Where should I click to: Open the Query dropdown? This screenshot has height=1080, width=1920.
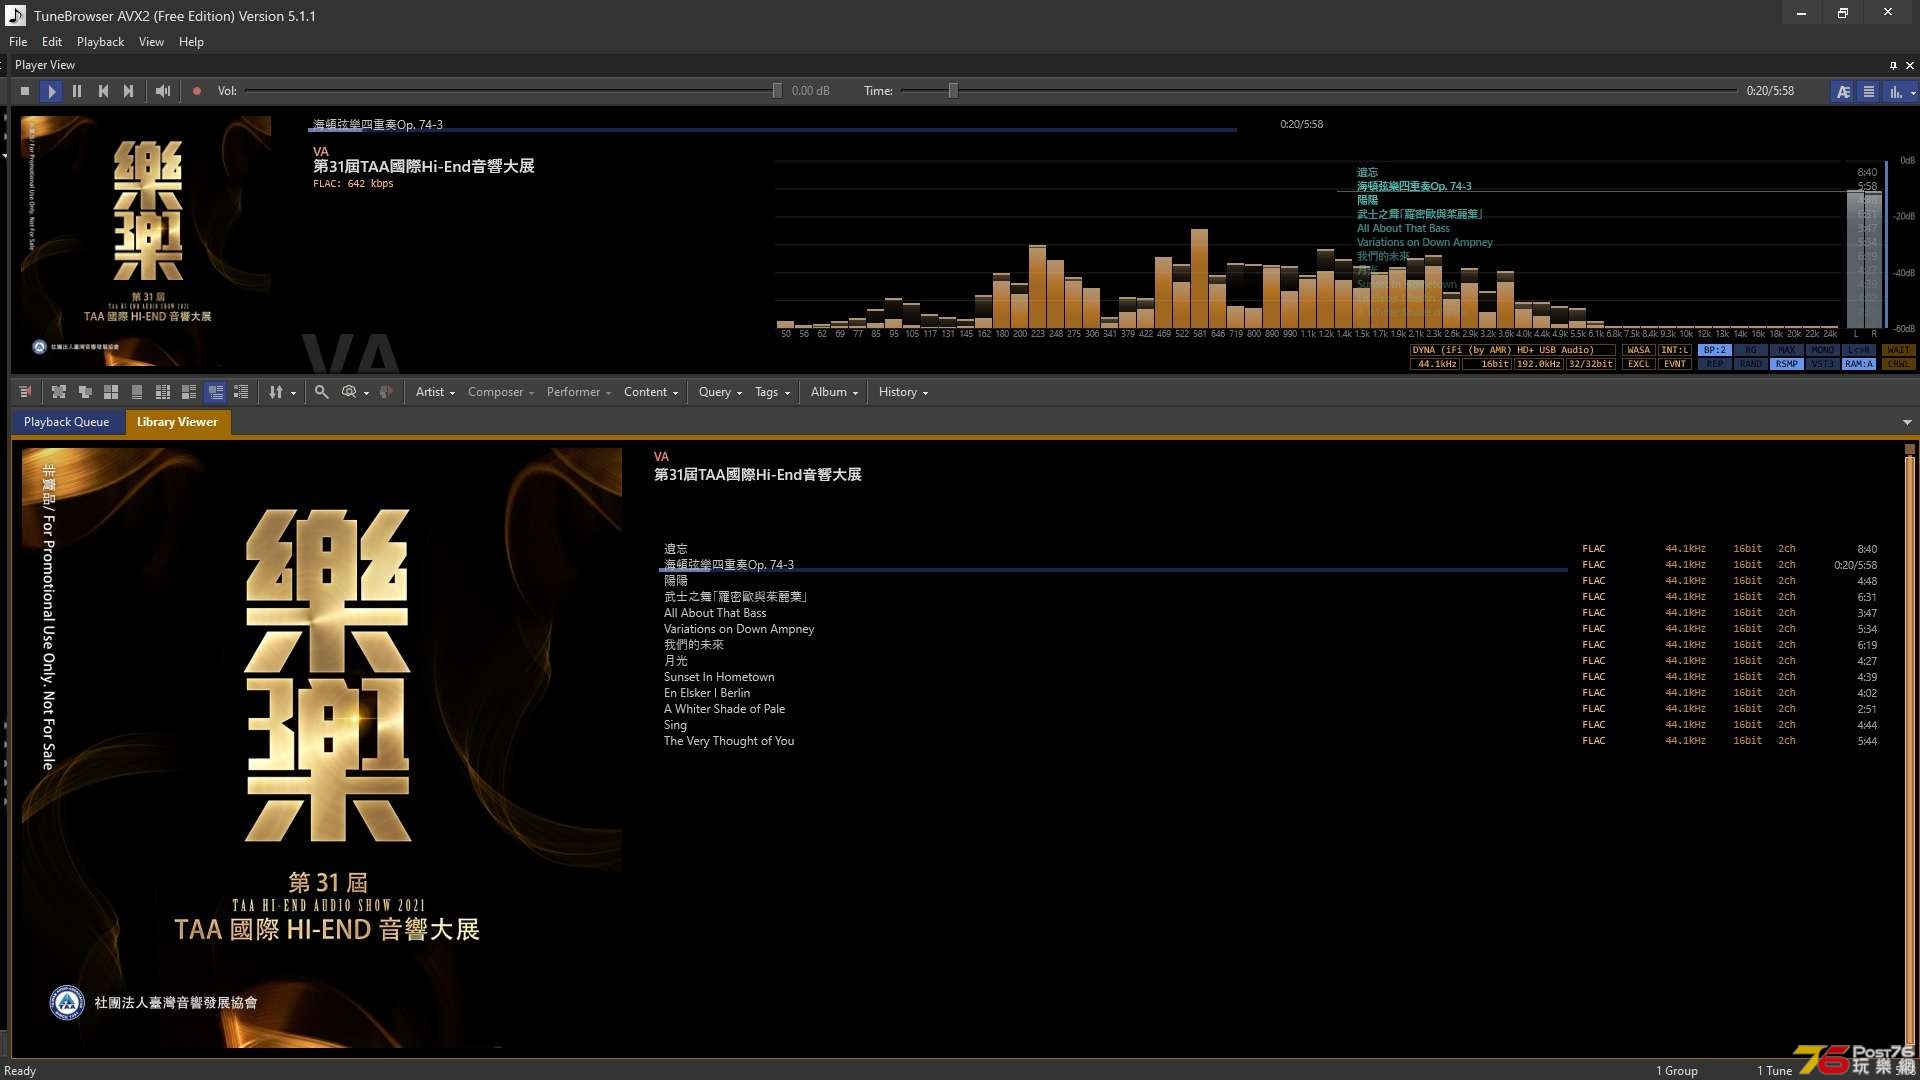(x=720, y=392)
